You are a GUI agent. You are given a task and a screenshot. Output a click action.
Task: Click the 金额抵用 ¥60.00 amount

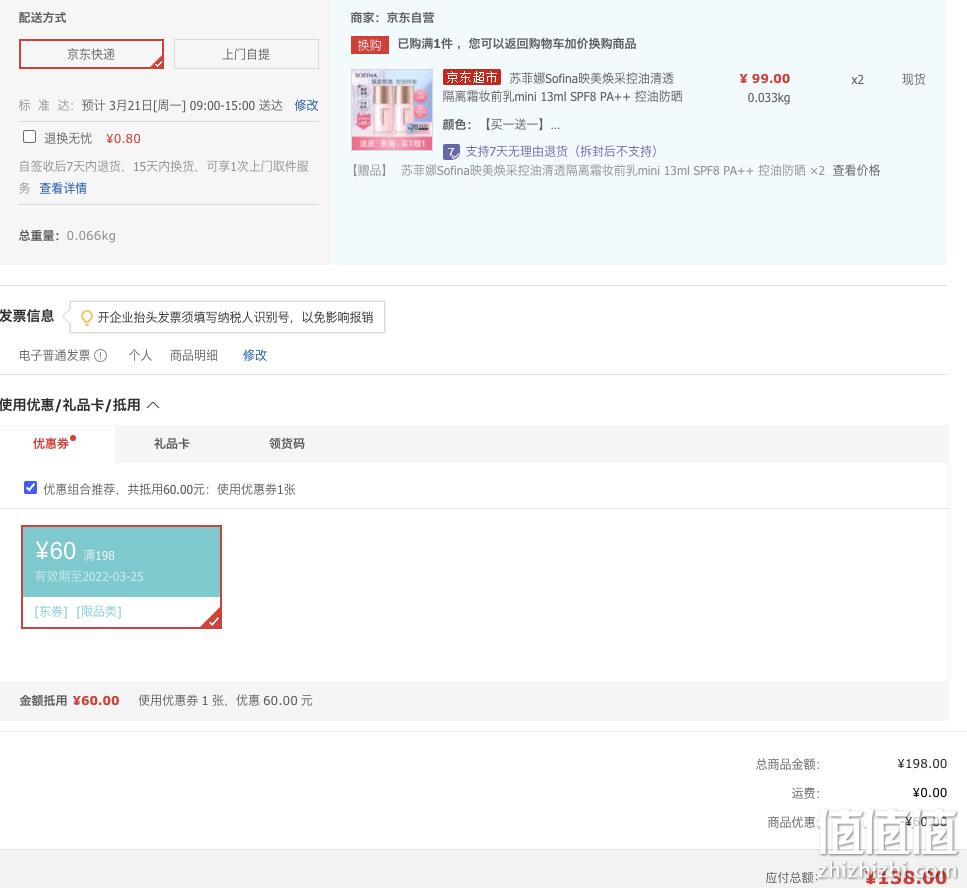tap(96, 701)
